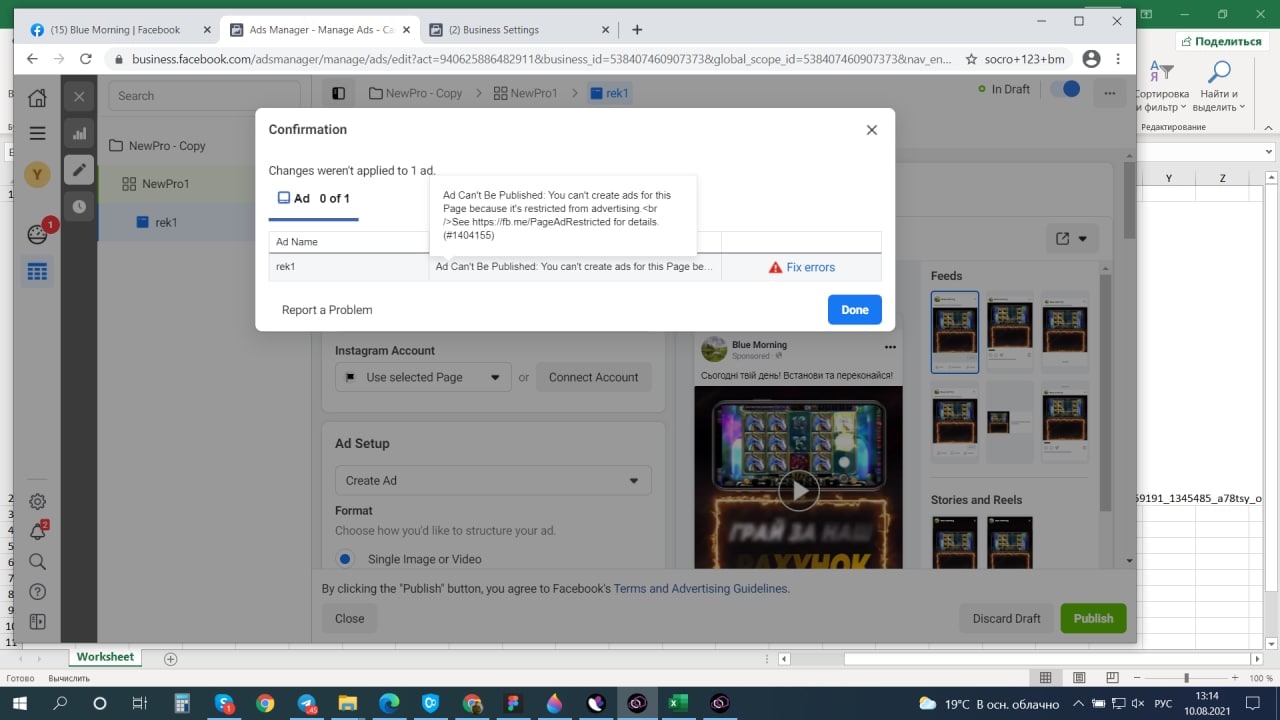
Task: Close the editing pane with X icon
Action: (79, 97)
